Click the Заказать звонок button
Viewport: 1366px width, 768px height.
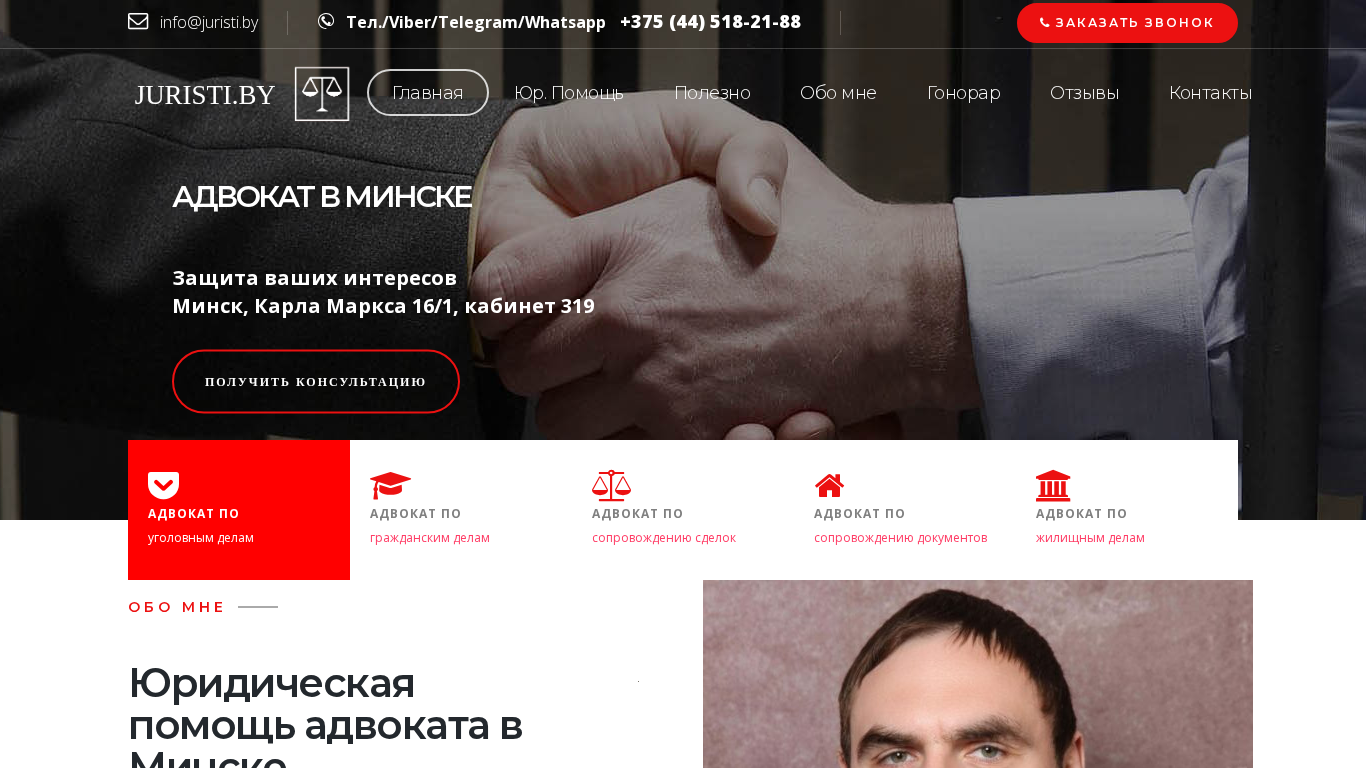point(1127,23)
